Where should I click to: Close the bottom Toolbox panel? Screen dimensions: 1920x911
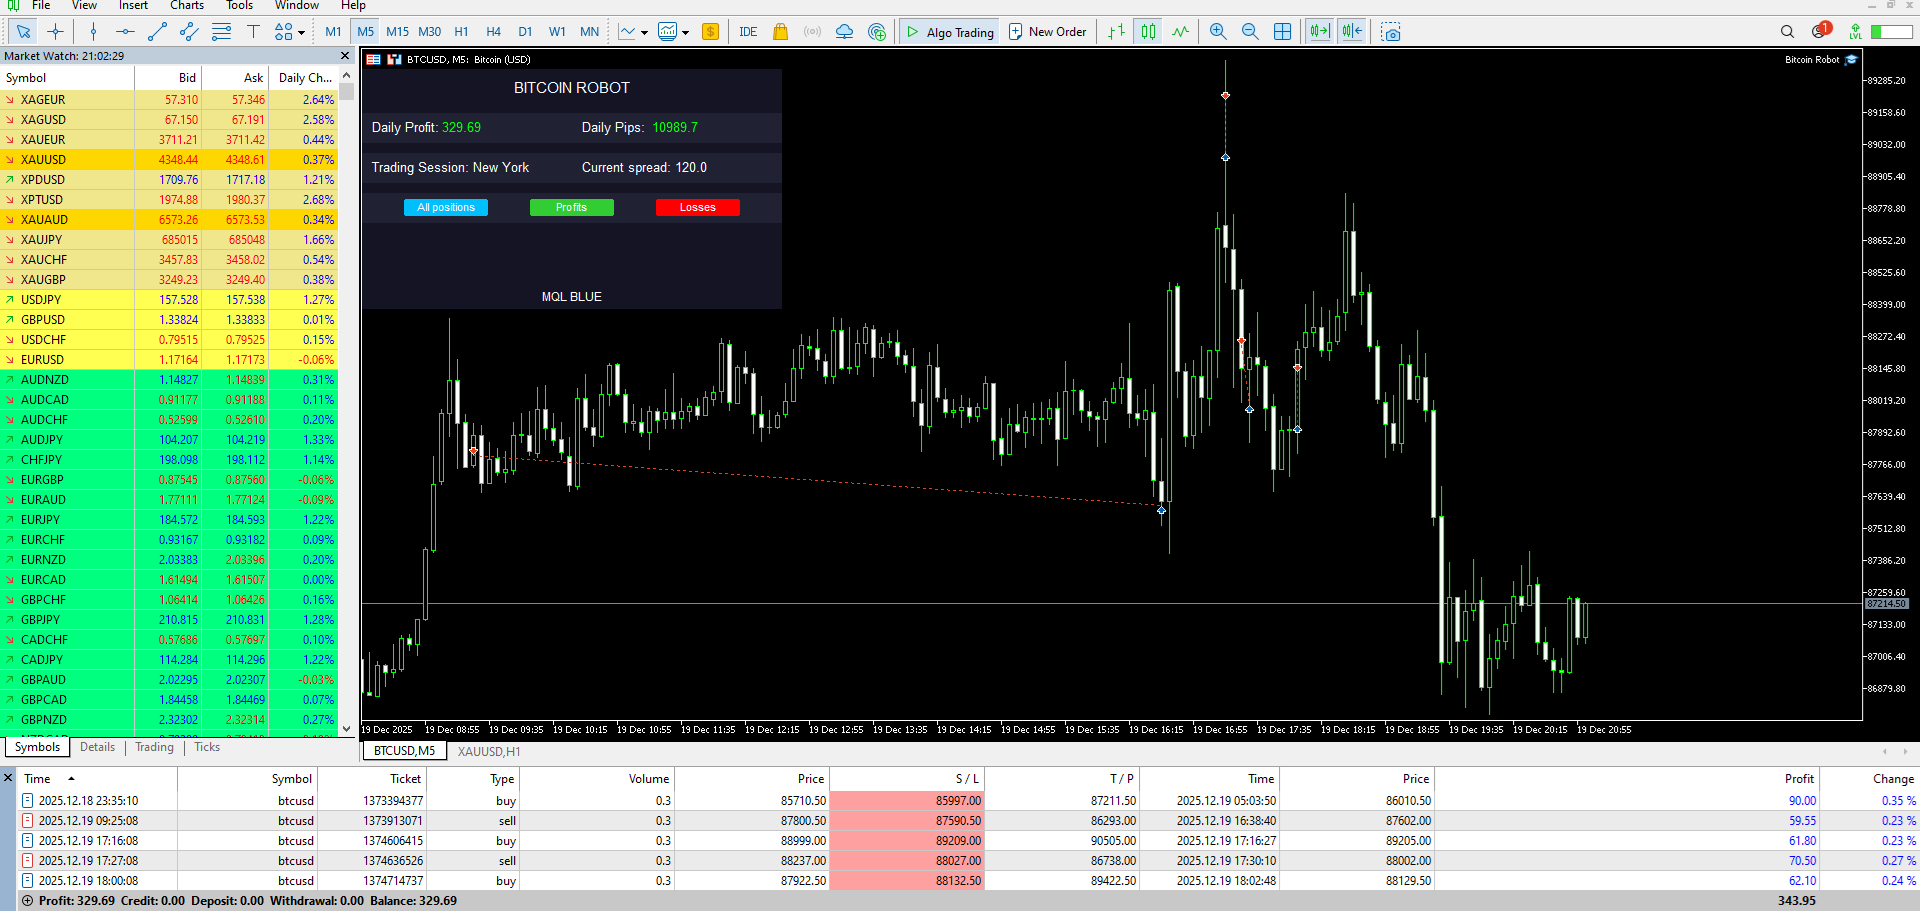[8, 778]
